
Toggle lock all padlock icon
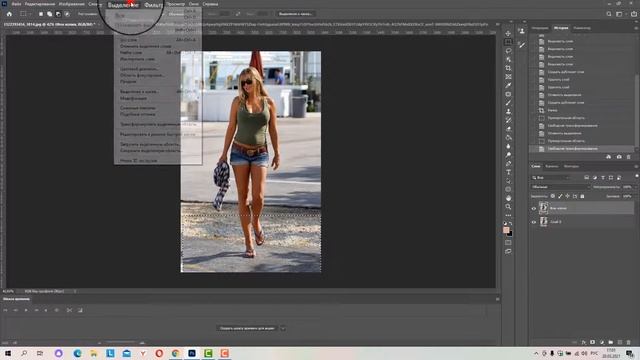pyautogui.click(x=582, y=196)
